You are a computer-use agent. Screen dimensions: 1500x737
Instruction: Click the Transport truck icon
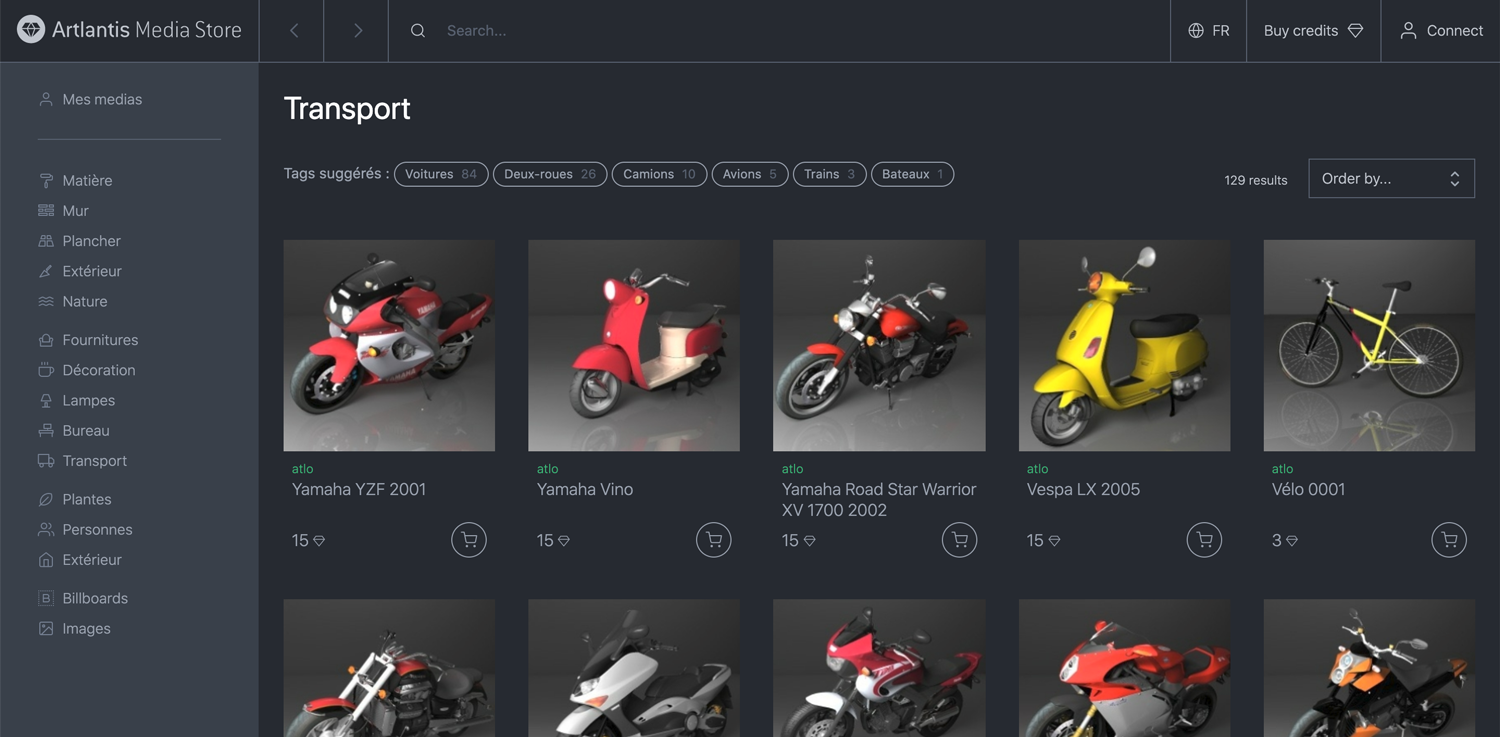pyautogui.click(x=46, y=461)
